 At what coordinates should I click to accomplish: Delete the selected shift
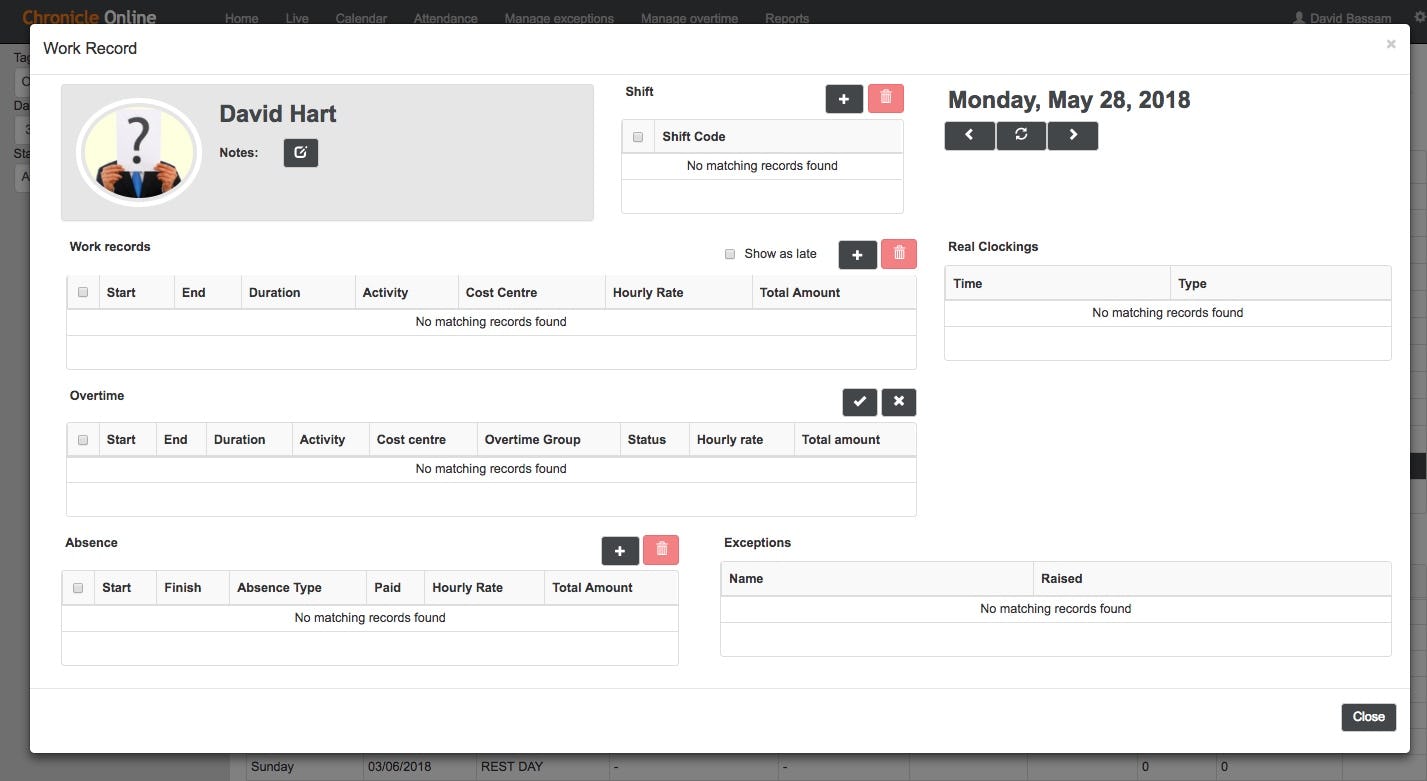(x=885, y=98)
